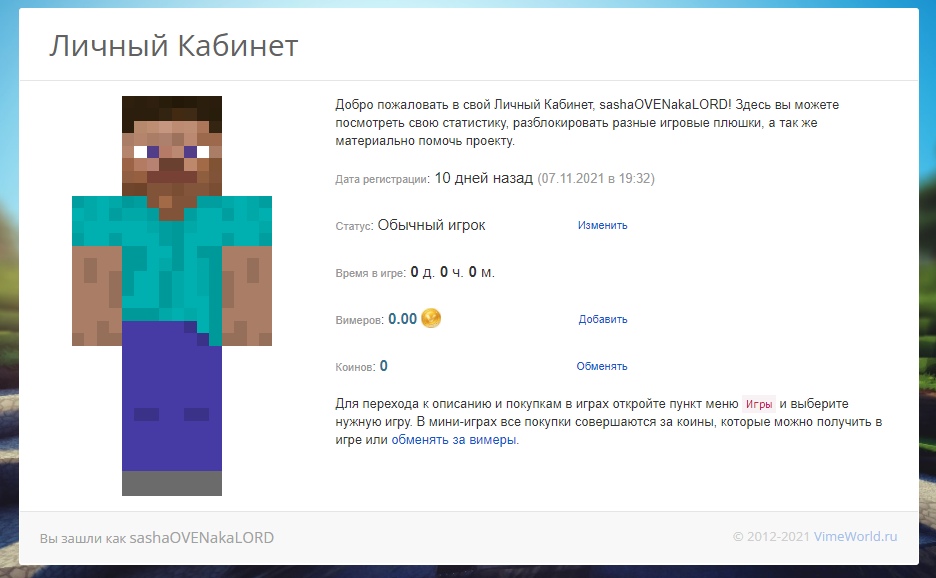Click the Коинов balance value 0
The width and height of the screenshot is (936, 578).
tap(384, 366)
